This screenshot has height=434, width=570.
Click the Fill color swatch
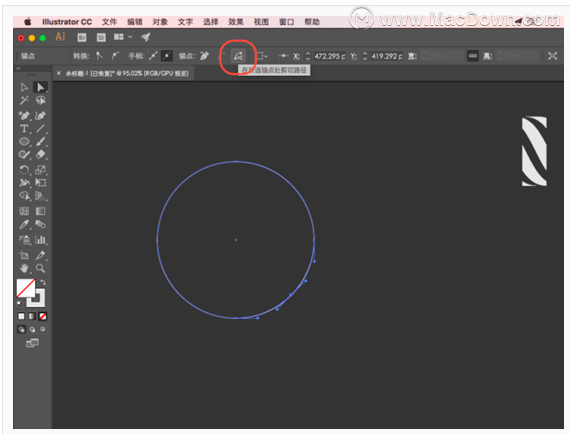coord(25,288)
